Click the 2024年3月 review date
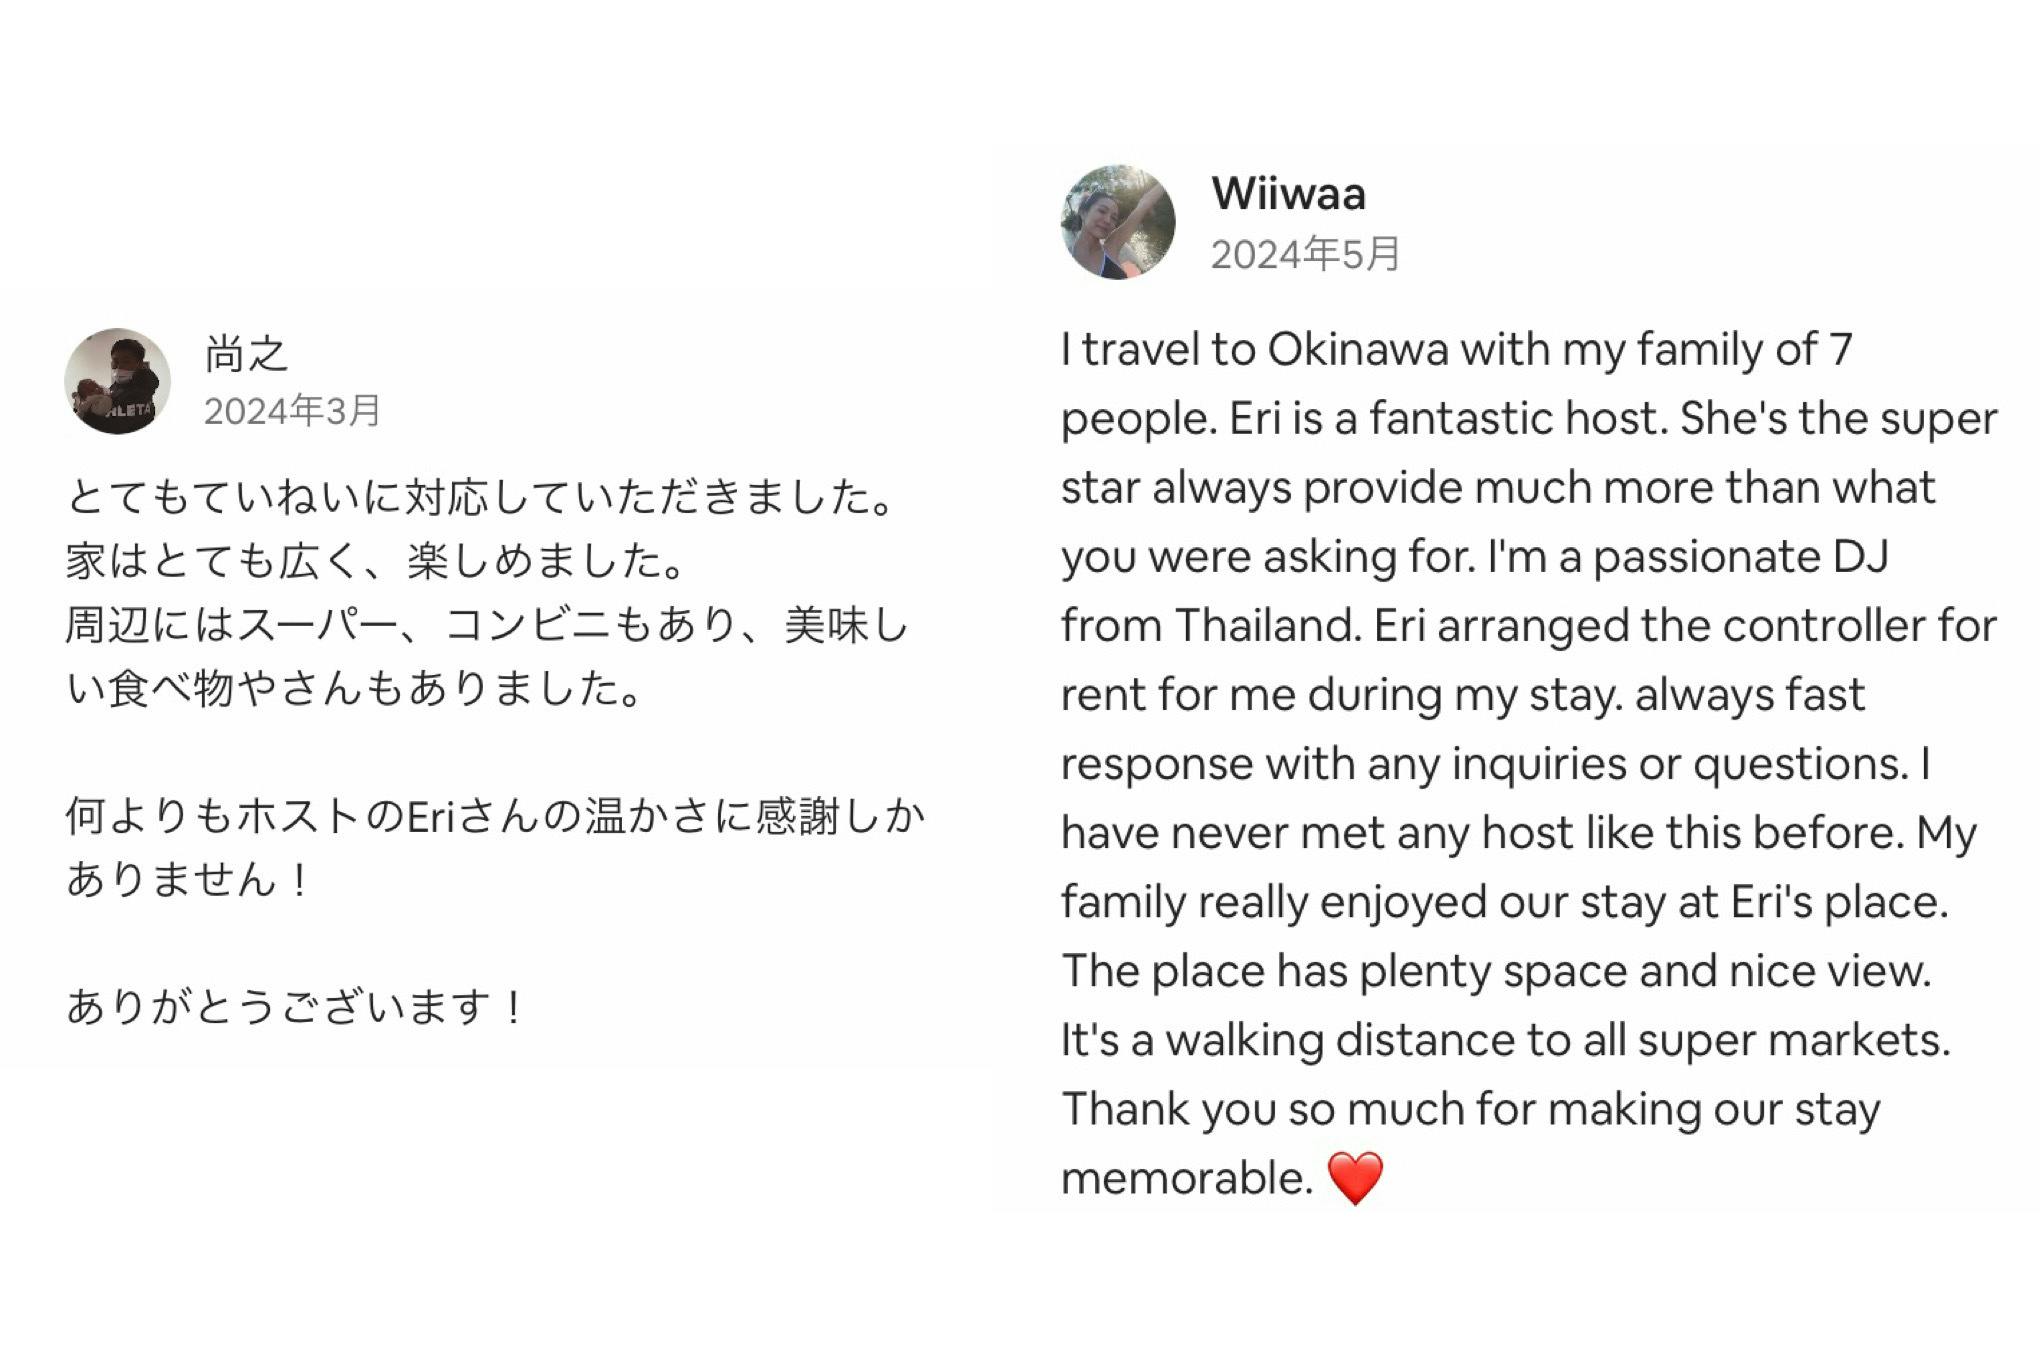Image resolution: width=2040 pixels, height=1360 pixels. (x=292, y=410)
